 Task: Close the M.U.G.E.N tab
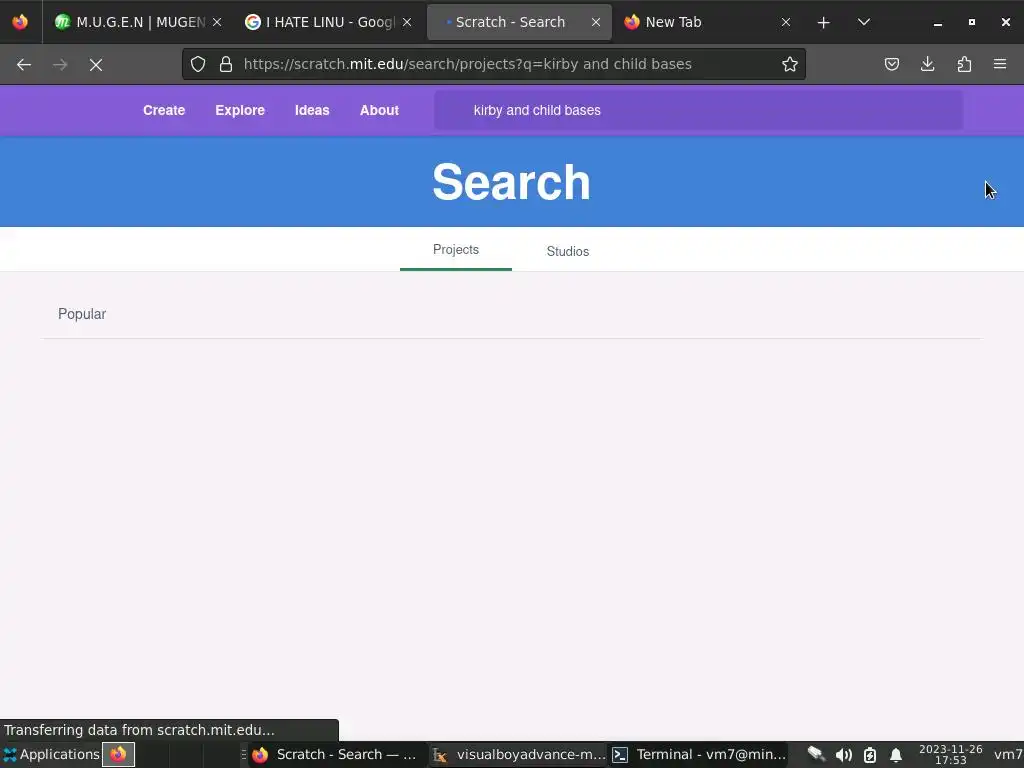pyautogui.click(x=217, y=22)
